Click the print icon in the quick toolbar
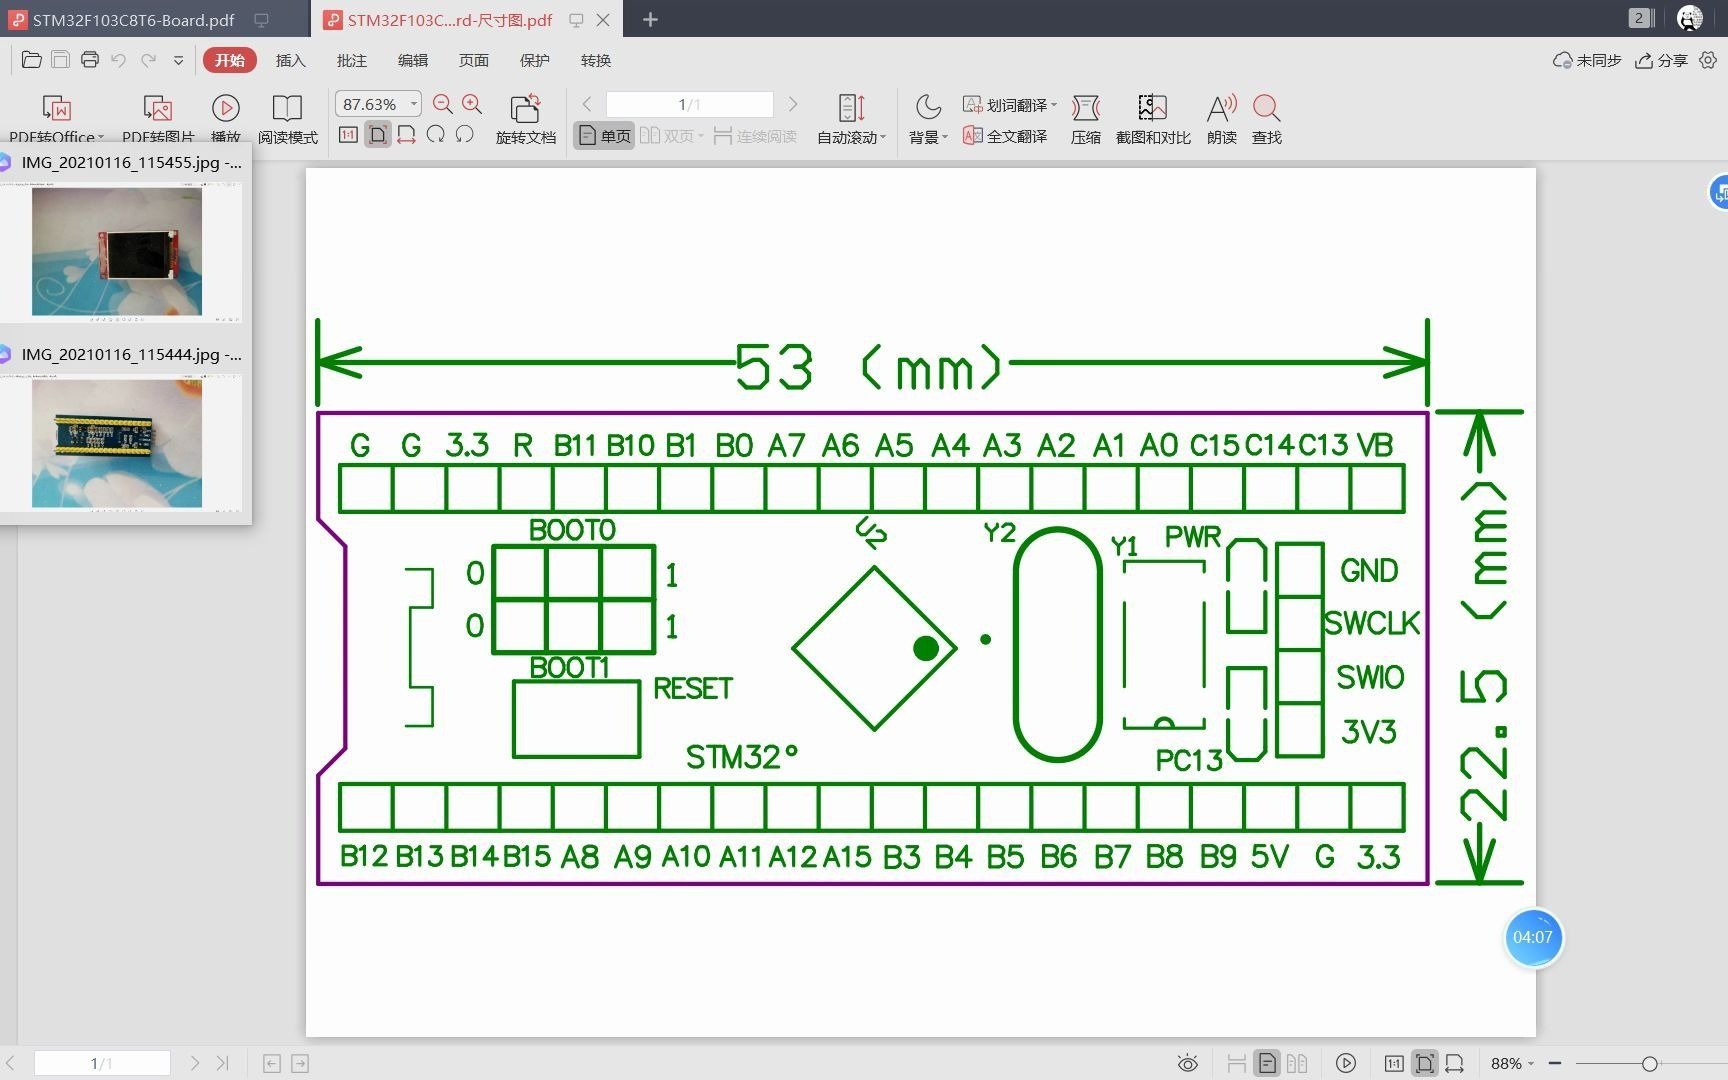The width and height of the screenshot is (1728, 1080). (90, 60)
